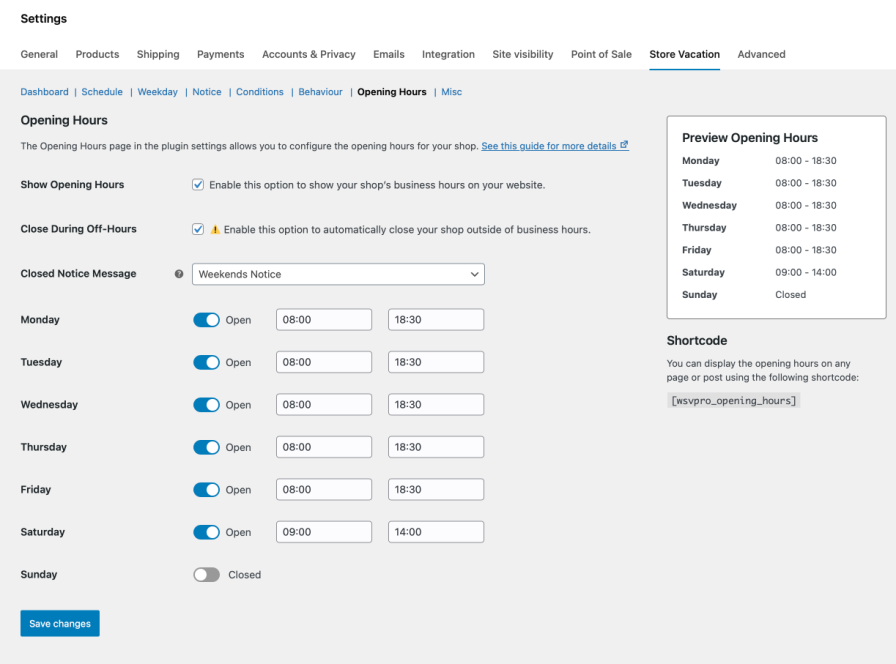Click the help icon beside Closed Notice Message
This screenshot has height=664, width=896.
(179, 274)
